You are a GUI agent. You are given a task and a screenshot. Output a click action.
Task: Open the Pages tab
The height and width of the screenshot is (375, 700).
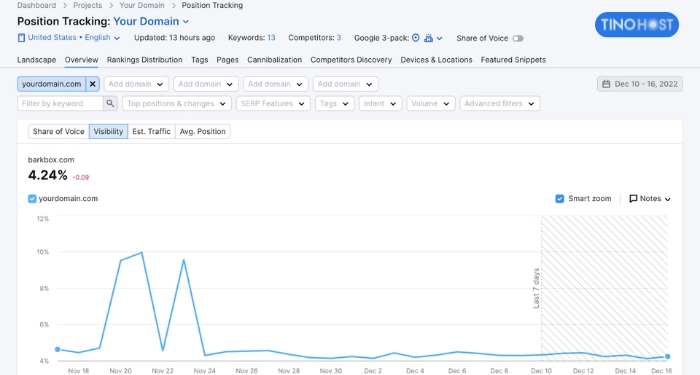click(x=228, y=60)
